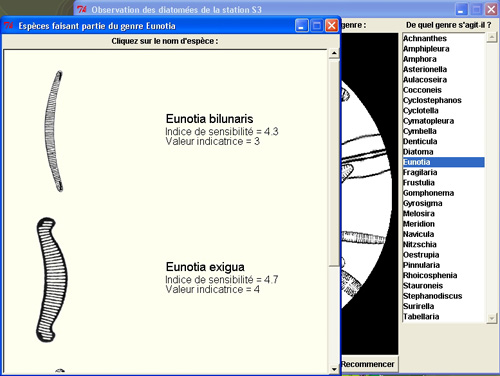Click the Tk icon in the Eunotia window title
The width and height of the screenshot is (500, 376).
tap(9, 26)
